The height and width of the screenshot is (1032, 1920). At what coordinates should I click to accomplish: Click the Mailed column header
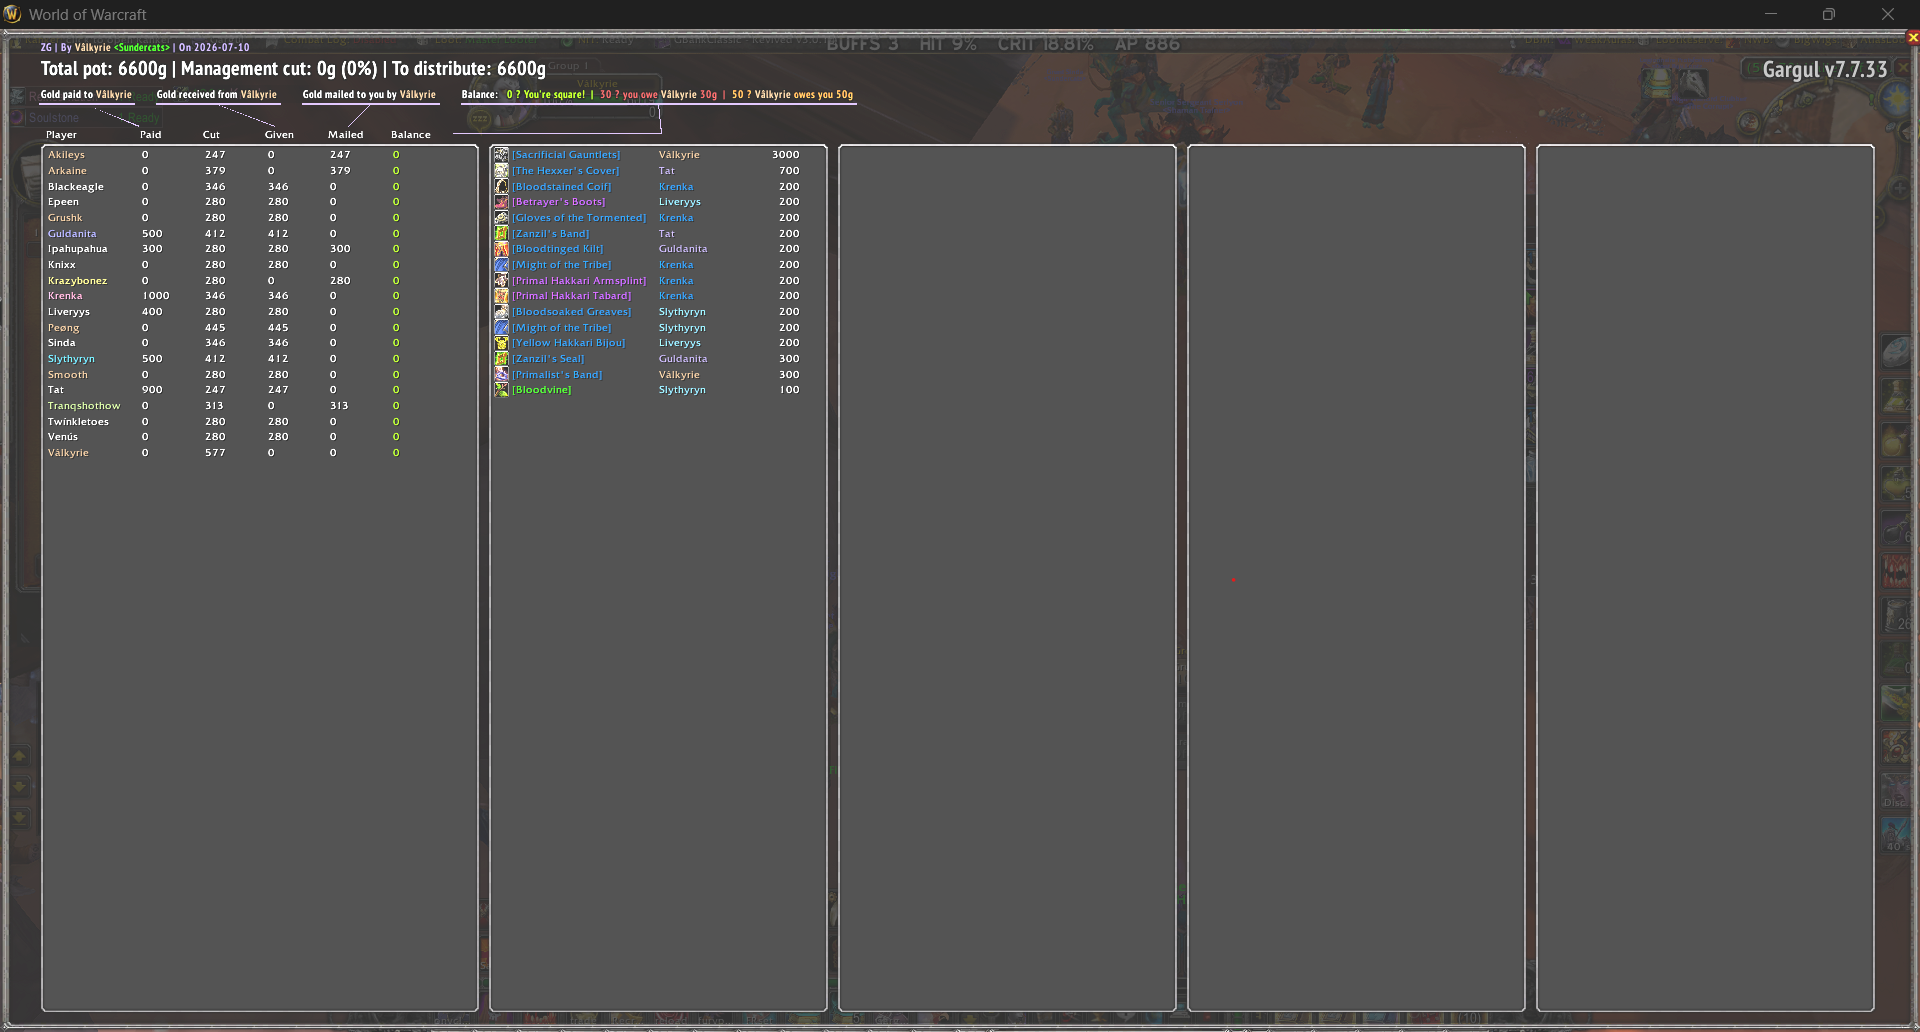346,135
